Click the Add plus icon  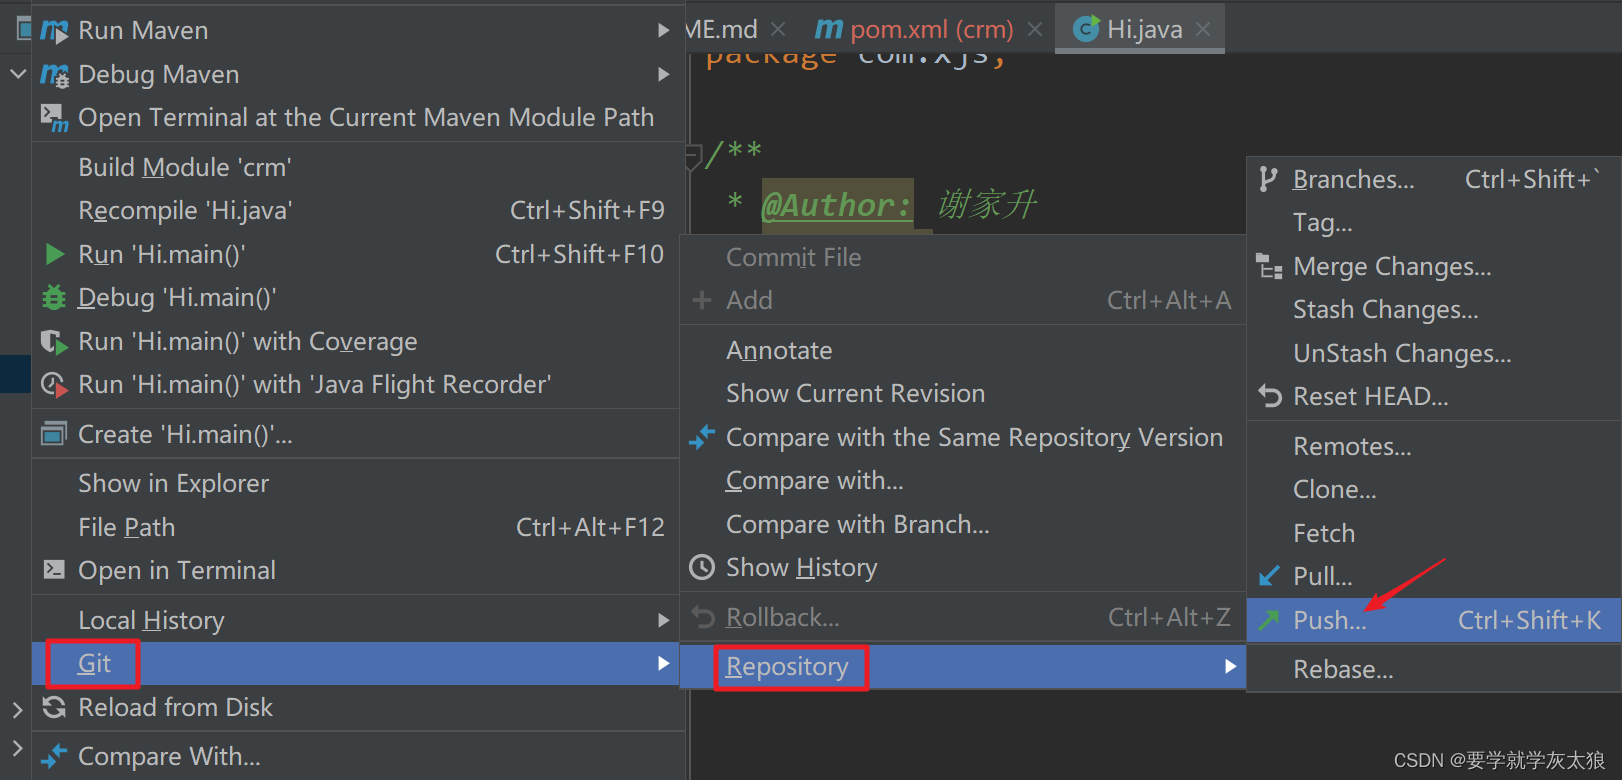pos(702,300)
